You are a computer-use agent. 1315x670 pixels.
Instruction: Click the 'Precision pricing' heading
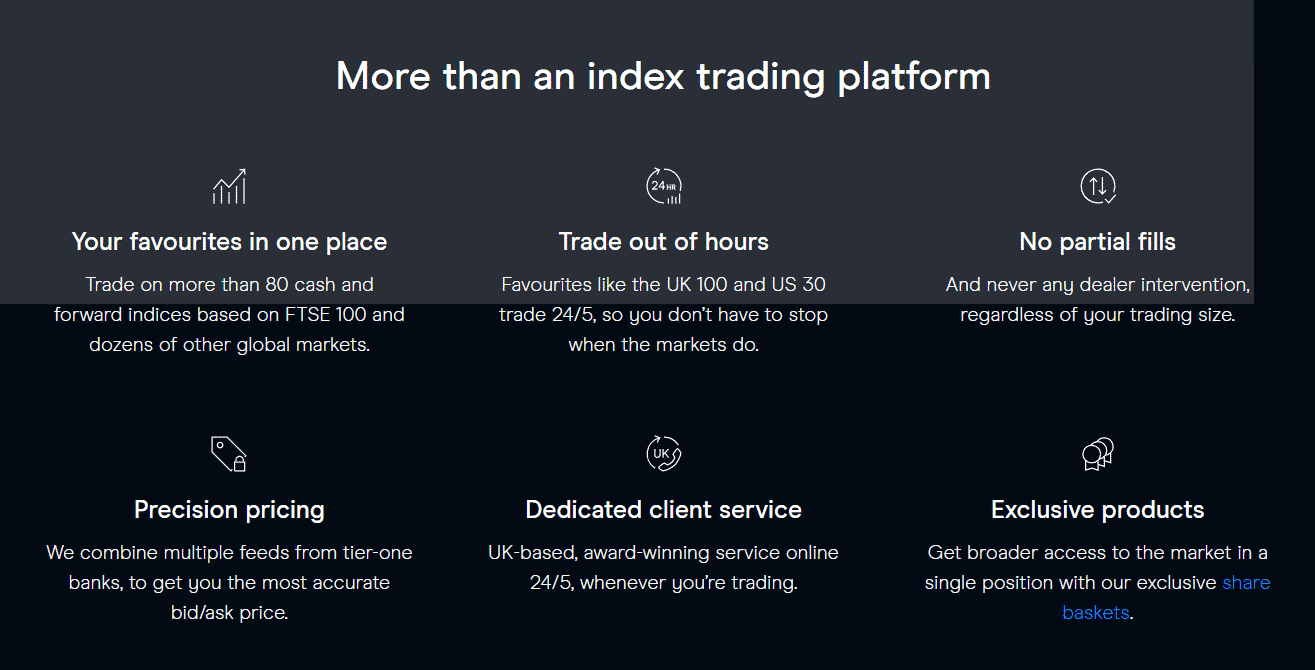229,510
